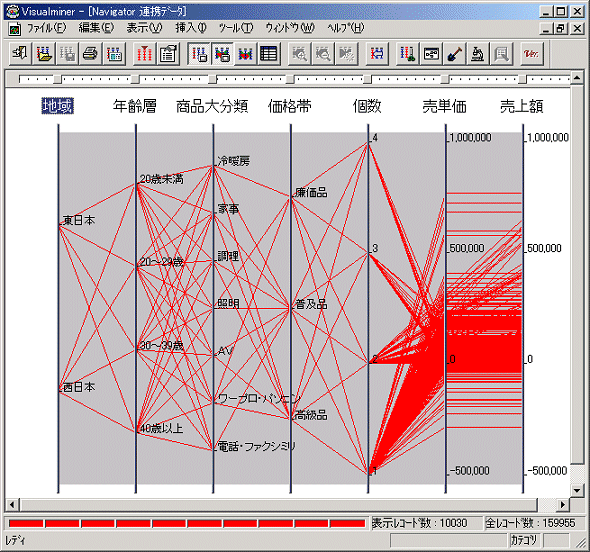Click the exit door toolbar icon

tap(20, 54)
